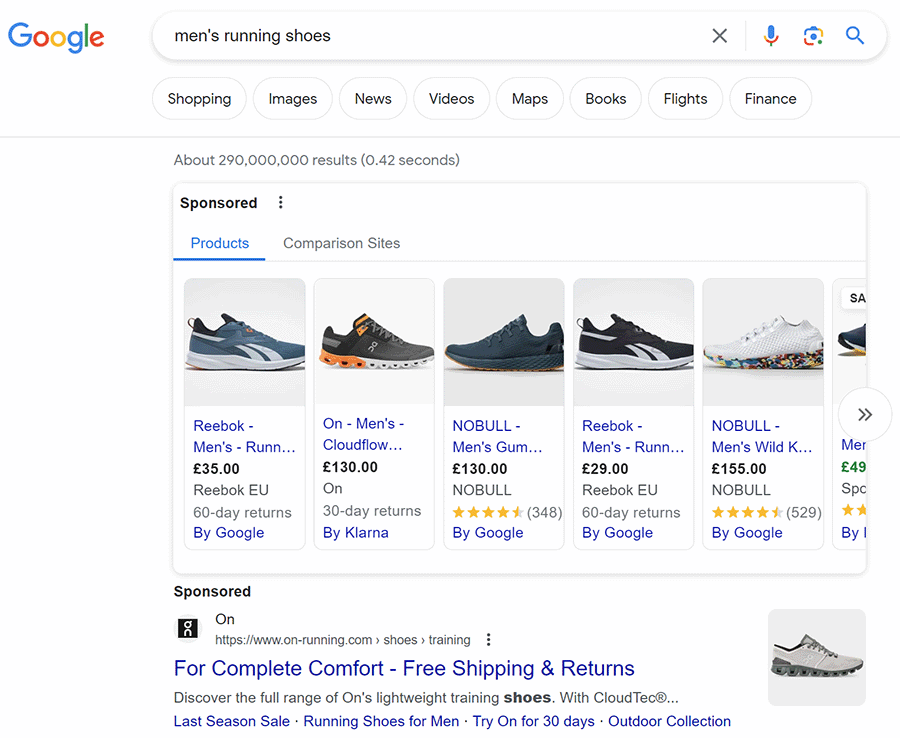Image resolution: width=900 pixels, height=738 pixels.
Task: Open the white NOBULL Wild Knit shoe image
Action: 763,342
